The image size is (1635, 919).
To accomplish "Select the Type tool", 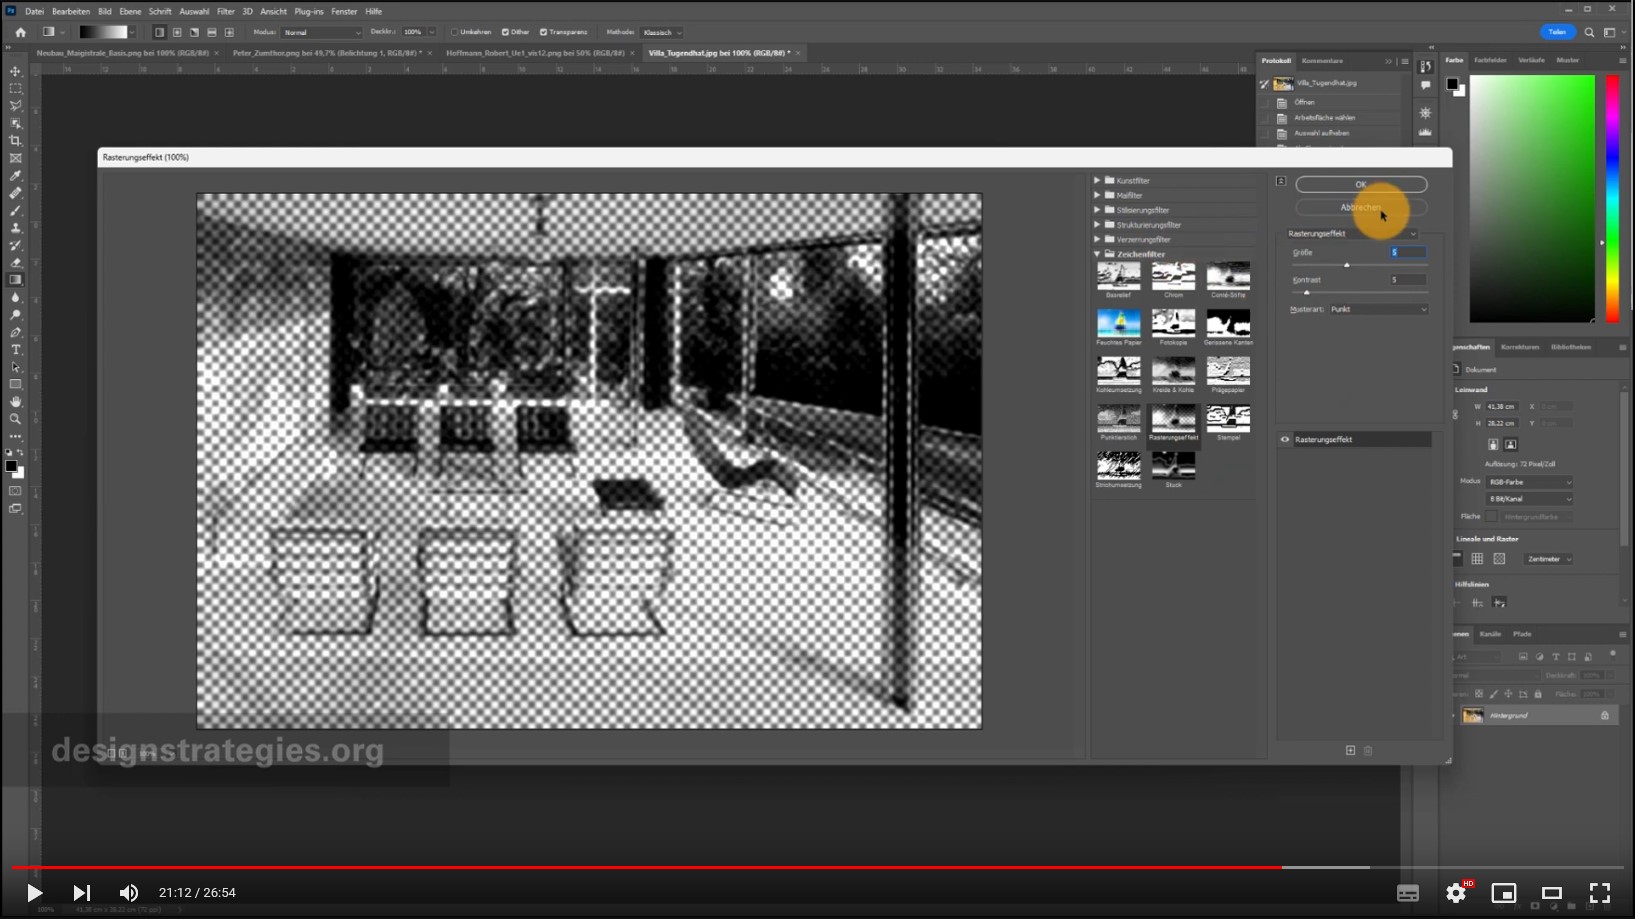I will click(15, 350).
